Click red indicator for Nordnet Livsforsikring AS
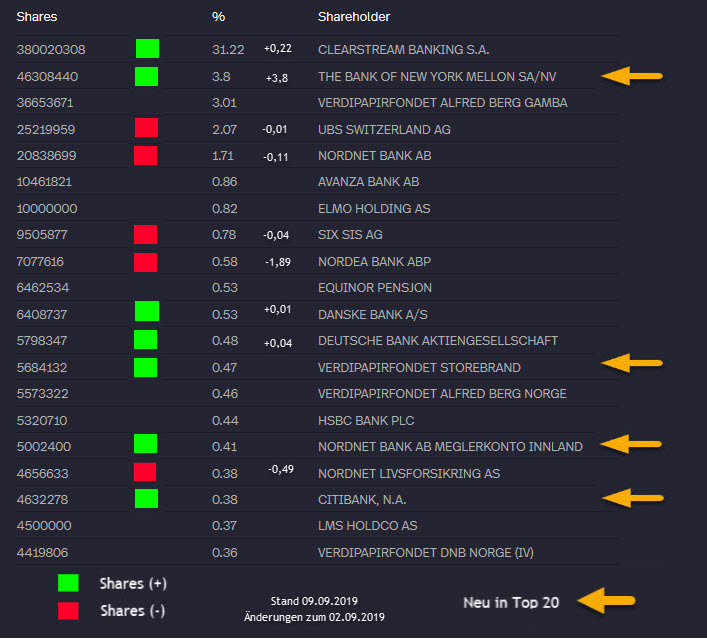 pos(145,472)
